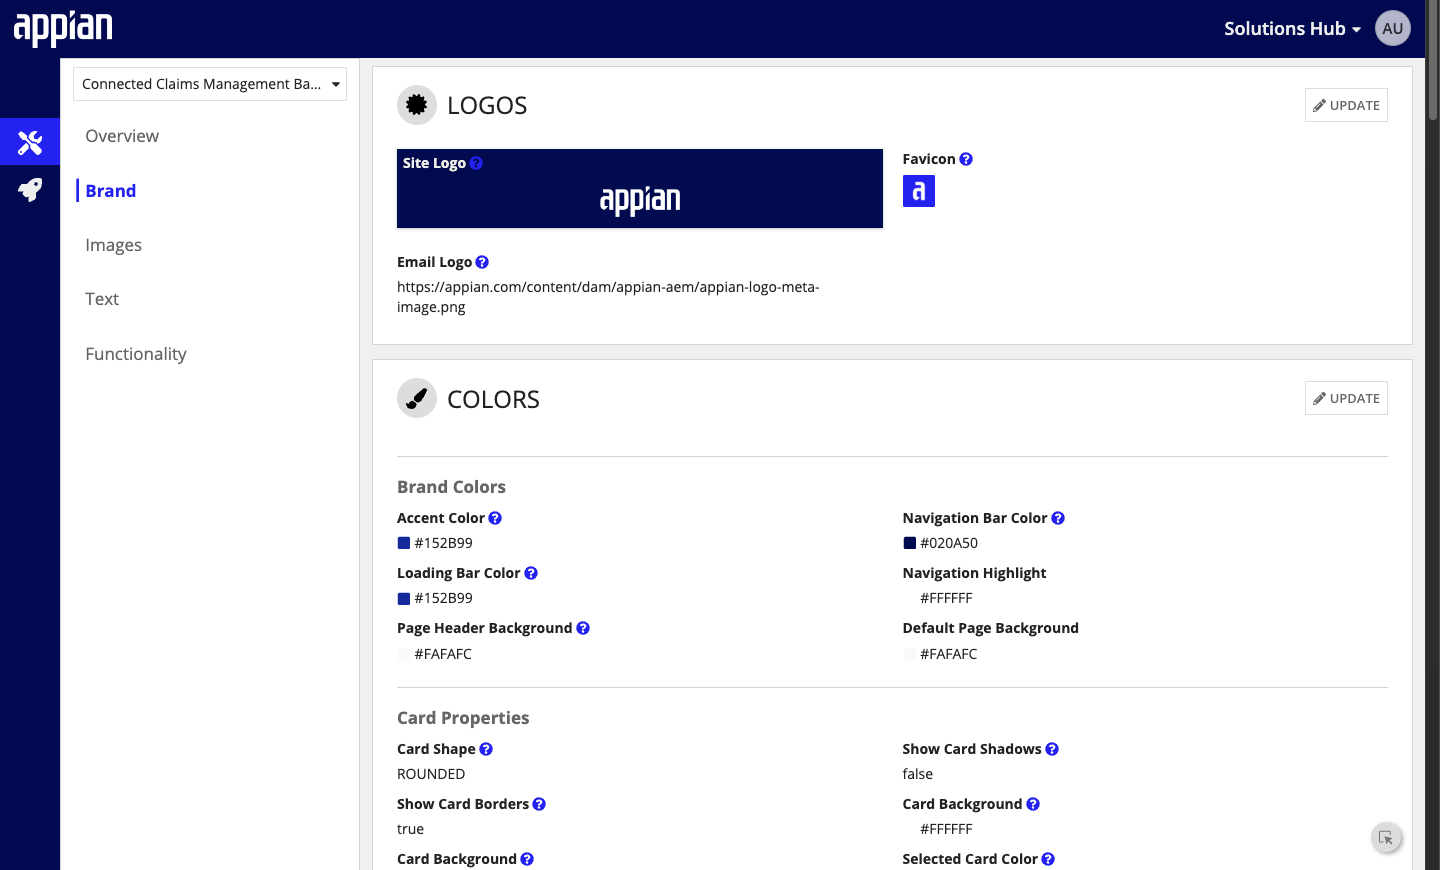
Task: Click the Site Logo preview image
Action: (640, 189)
